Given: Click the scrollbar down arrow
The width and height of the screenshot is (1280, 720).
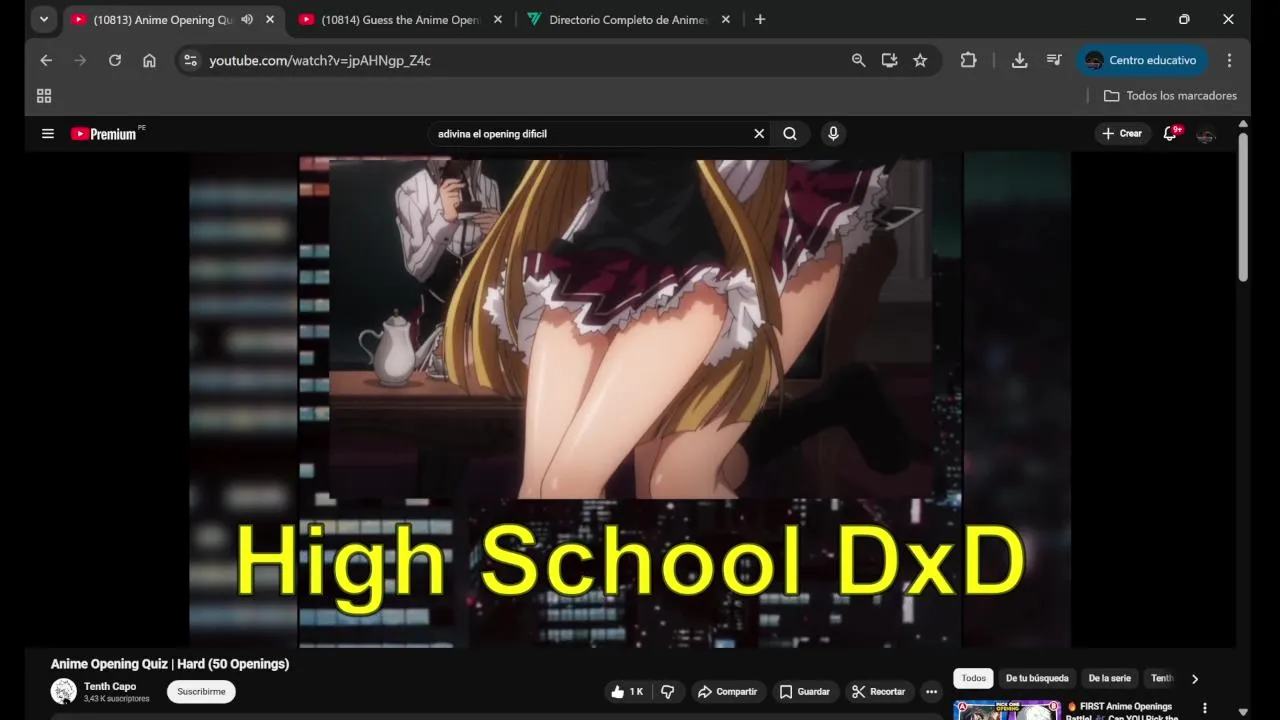Looking at the screenshot, I should pyautogui.click(x=1243, y=712).
